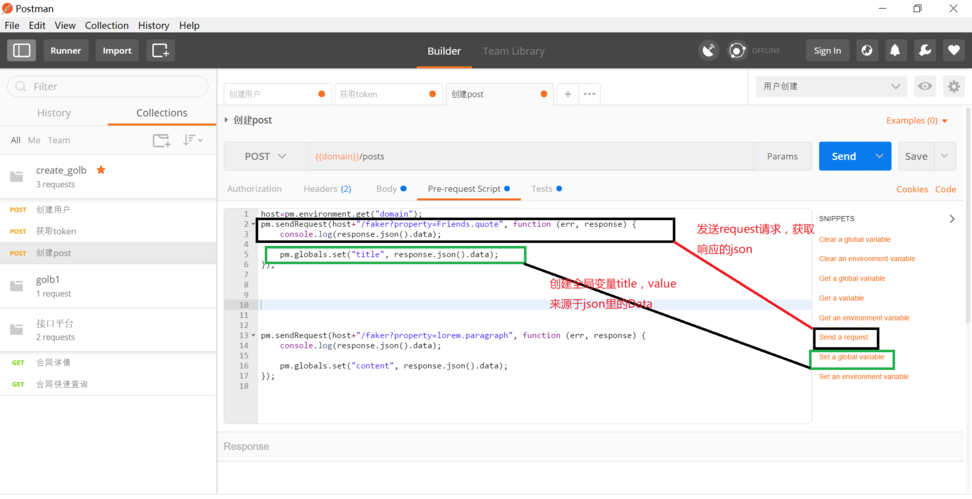The height and width of the screenshot is (499, 972).
Task: Open the Tests tab
Action: (546, 189)
